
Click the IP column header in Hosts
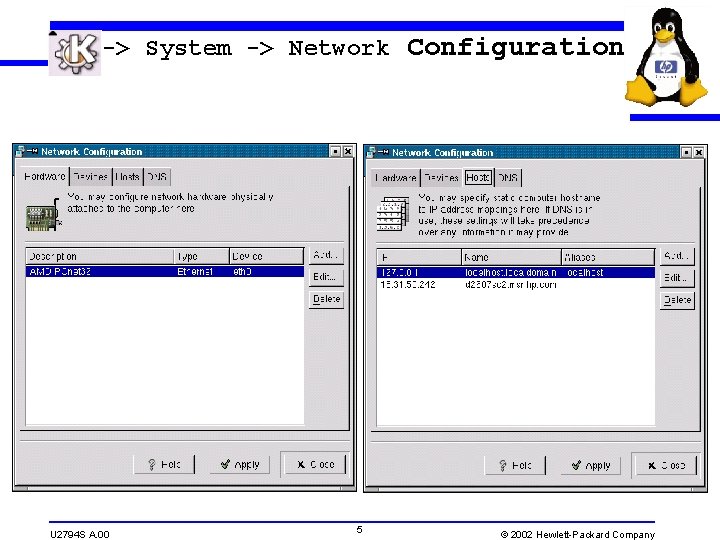pyautogui.click(x=419, y=258)
